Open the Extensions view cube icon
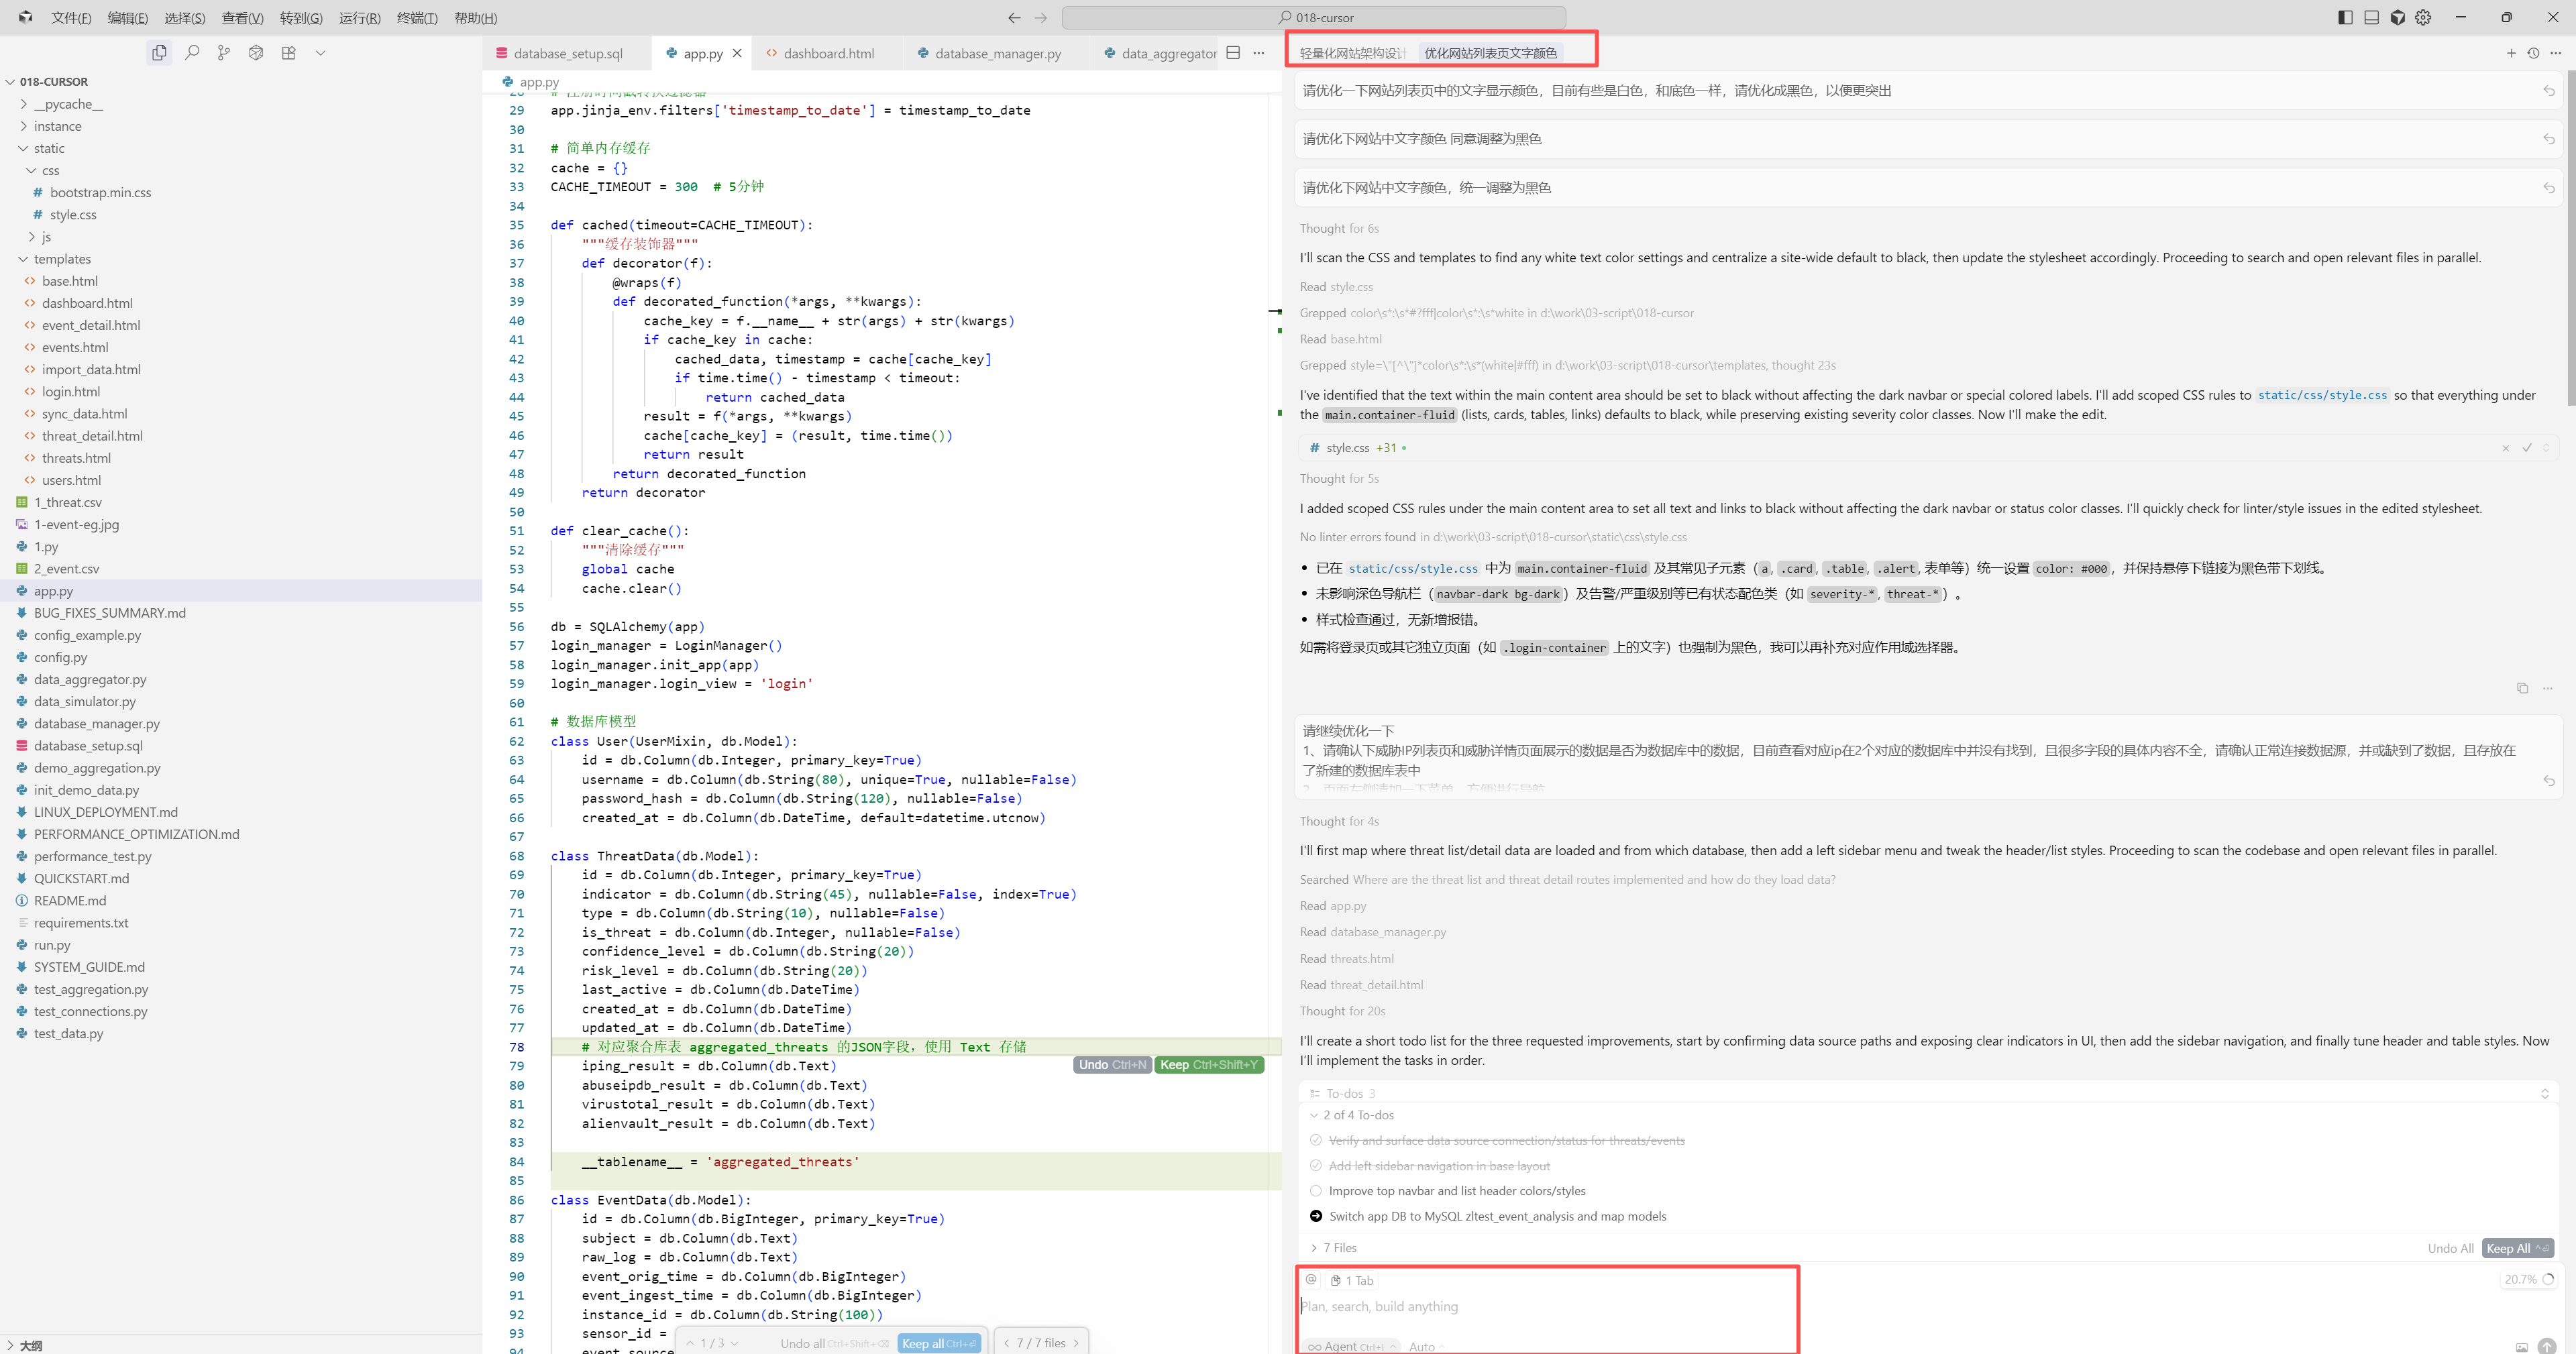The image size is (2576, 1354). coord(256,53)
